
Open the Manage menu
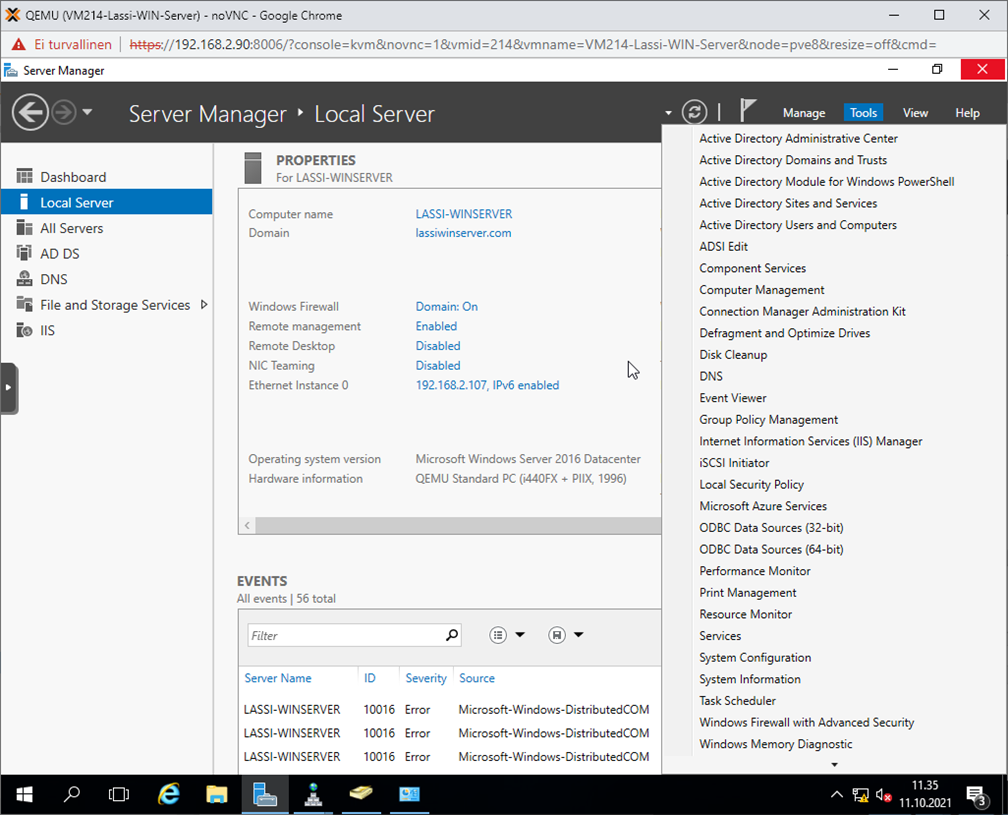pos(804,113)
